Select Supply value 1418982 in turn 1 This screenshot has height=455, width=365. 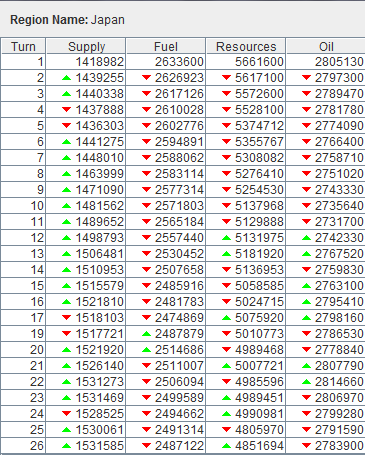point(100,62)
